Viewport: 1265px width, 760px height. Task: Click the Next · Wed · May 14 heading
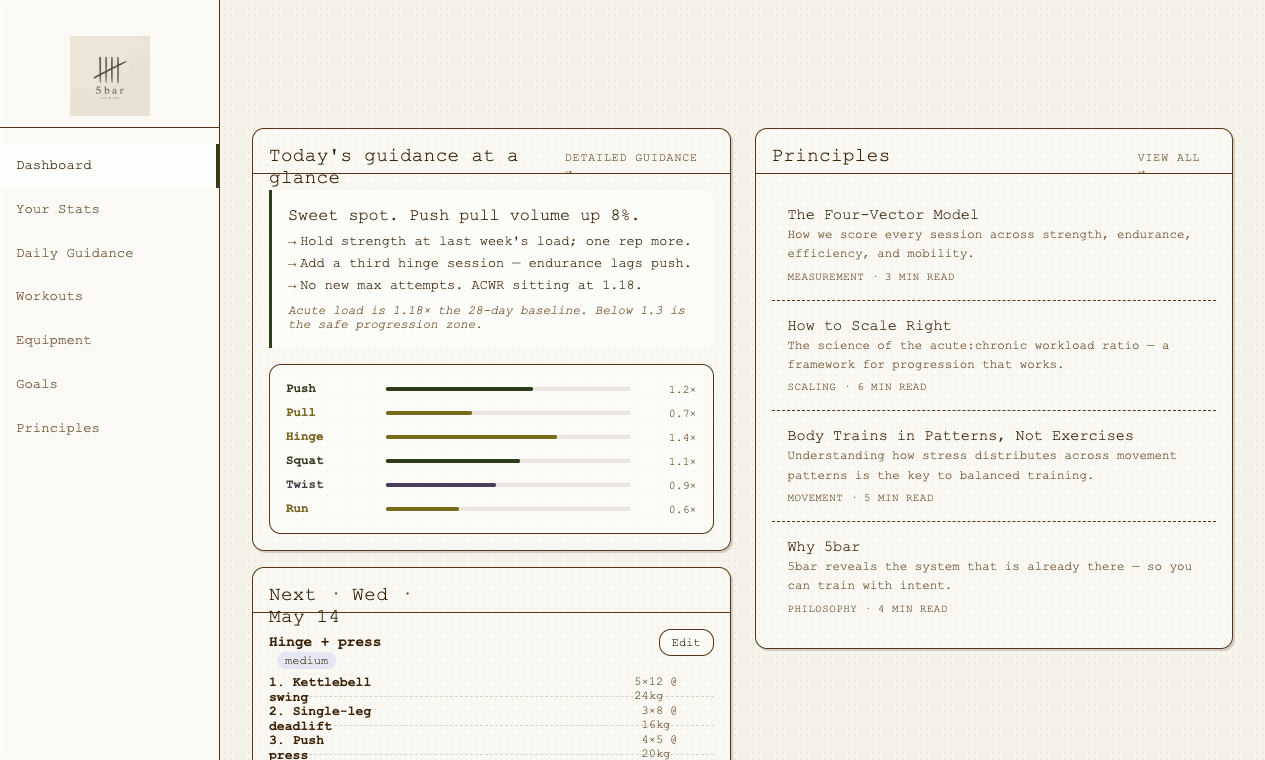click(x=341, y=606)
